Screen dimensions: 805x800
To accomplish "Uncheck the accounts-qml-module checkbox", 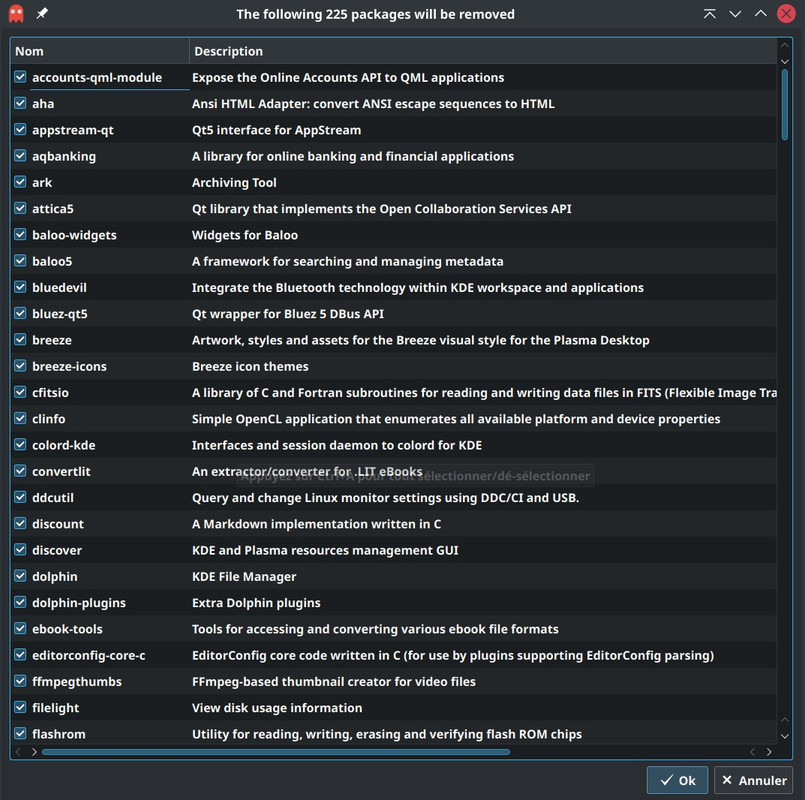I will point(20,77).
